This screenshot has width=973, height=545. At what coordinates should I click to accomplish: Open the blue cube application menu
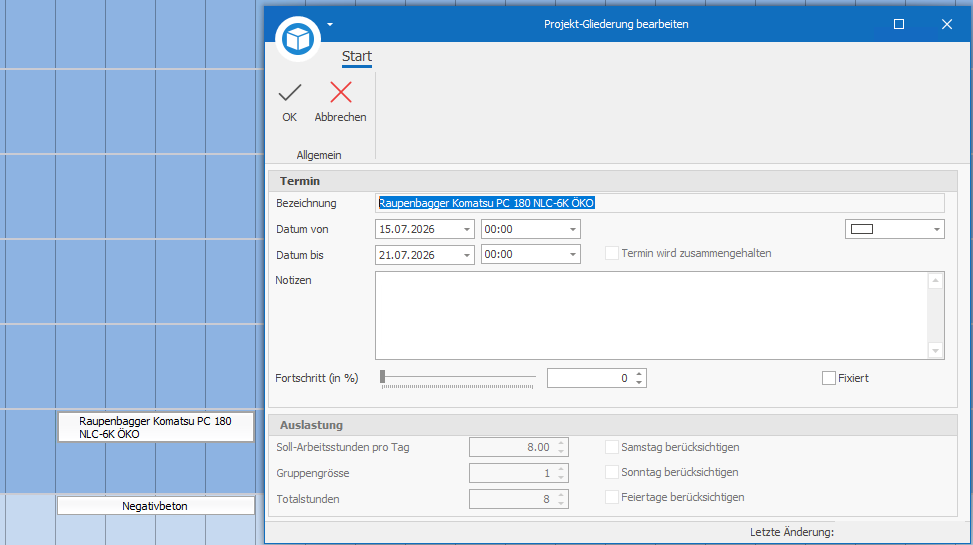(298, 38)
